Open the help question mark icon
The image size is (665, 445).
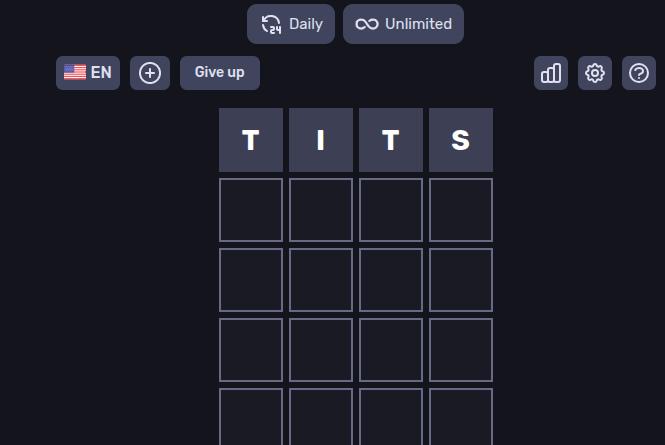pos(639,73)
